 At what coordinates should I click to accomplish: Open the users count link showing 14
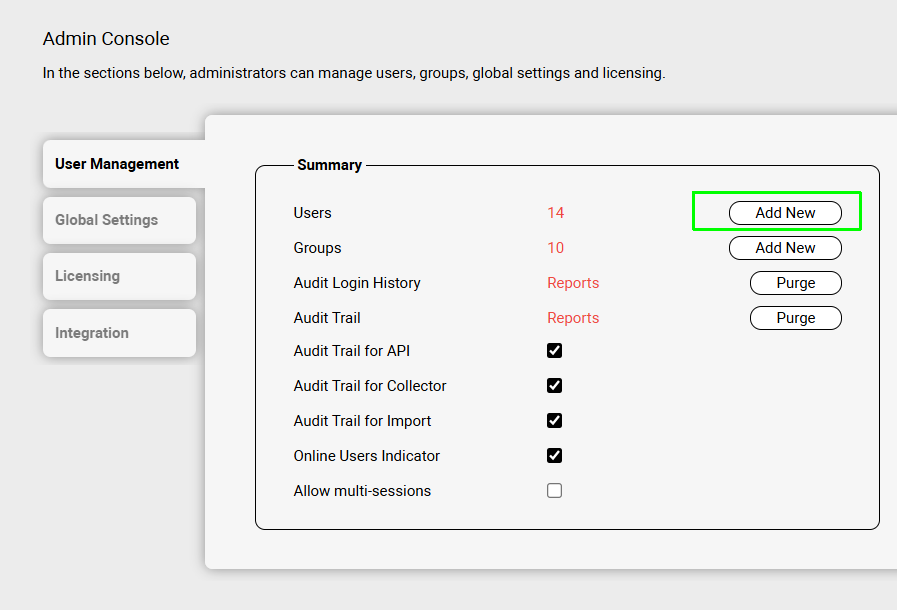556,213
